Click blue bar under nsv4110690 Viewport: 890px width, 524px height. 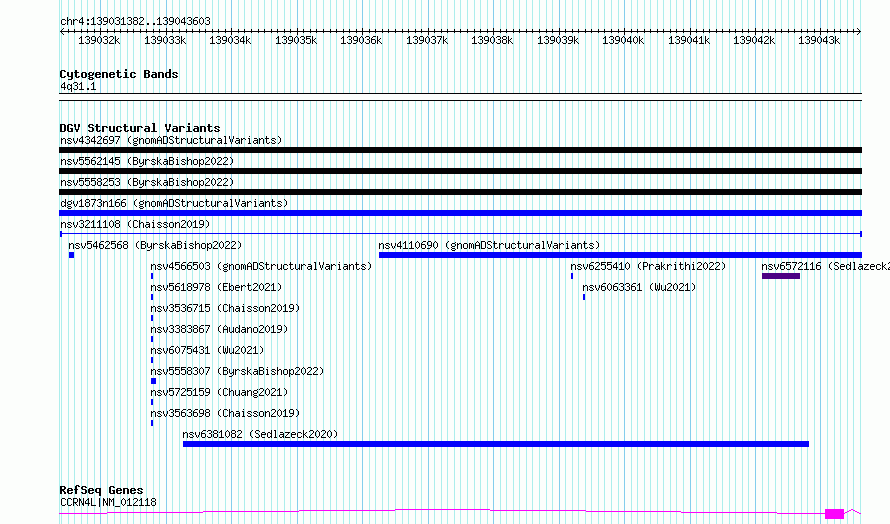click(620, 255)
